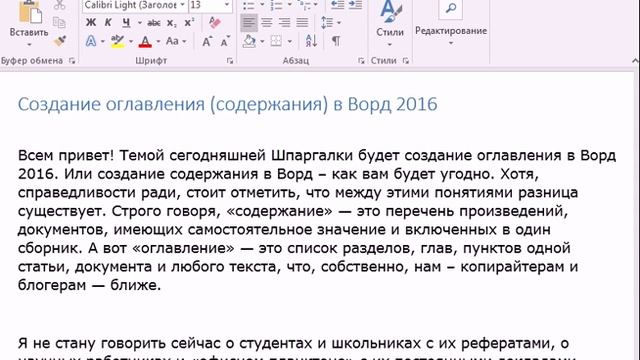
Task: Collapse the ribbon with chevron
Action: coord(635,61)
